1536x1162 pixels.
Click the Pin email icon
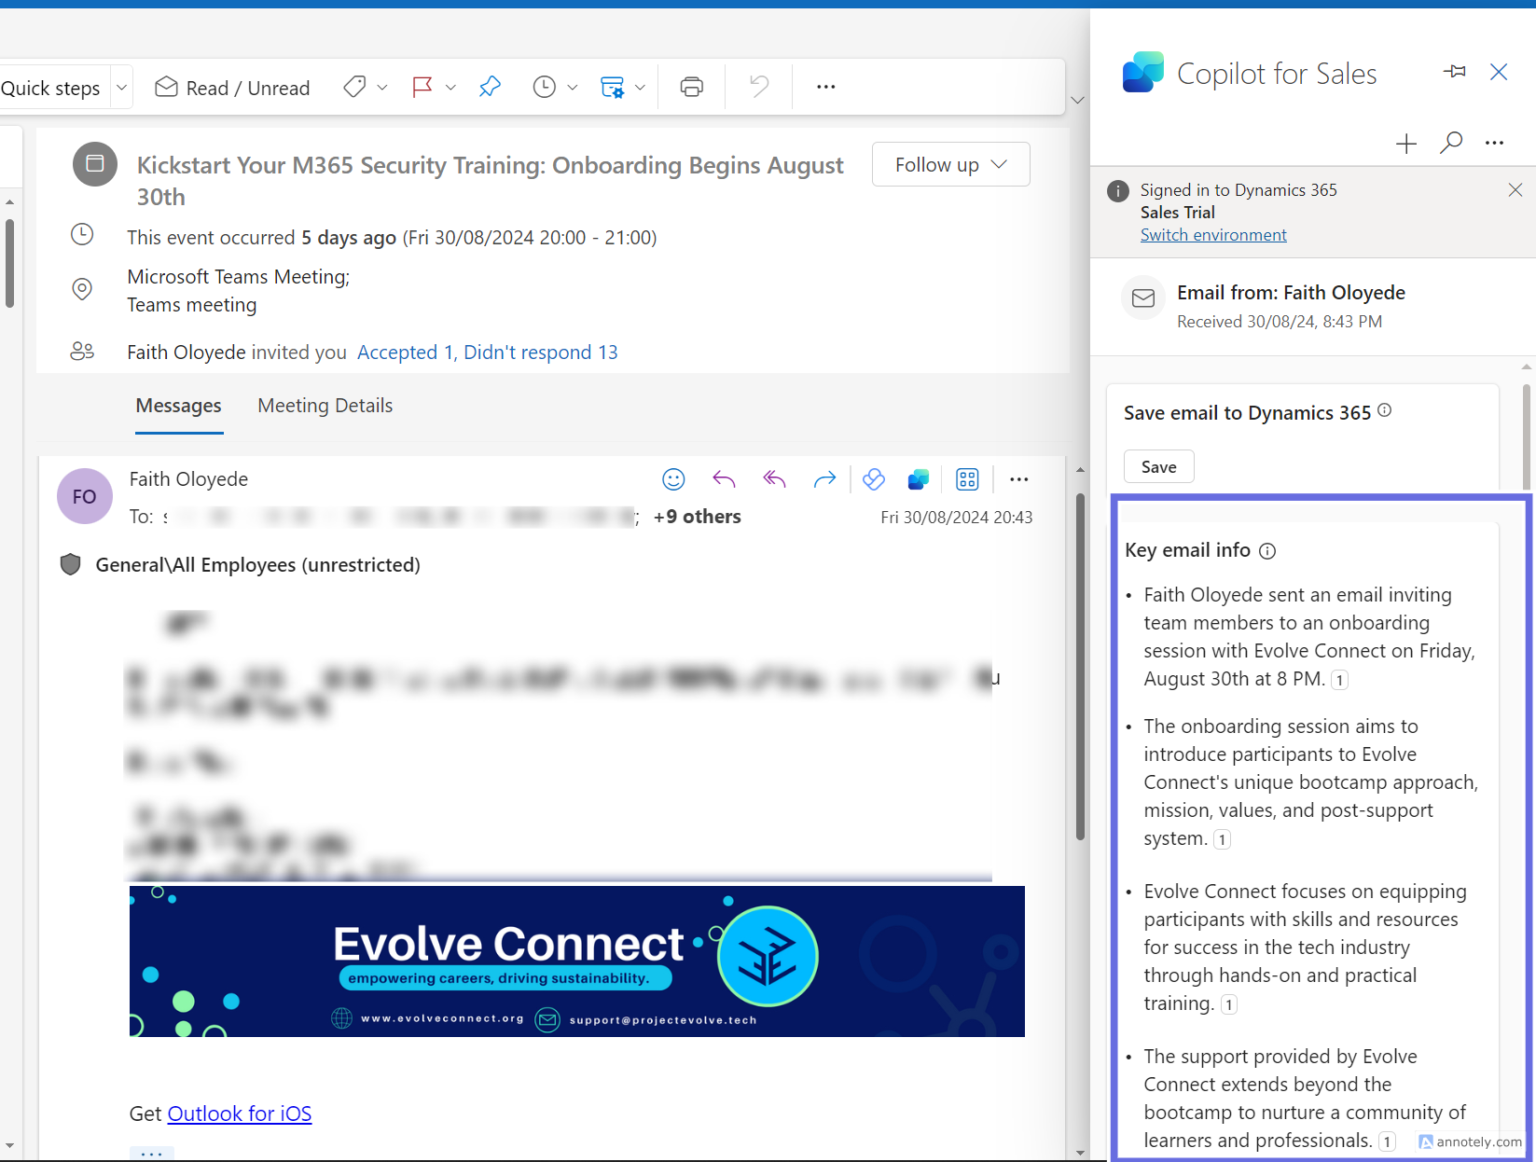(490, 87)
